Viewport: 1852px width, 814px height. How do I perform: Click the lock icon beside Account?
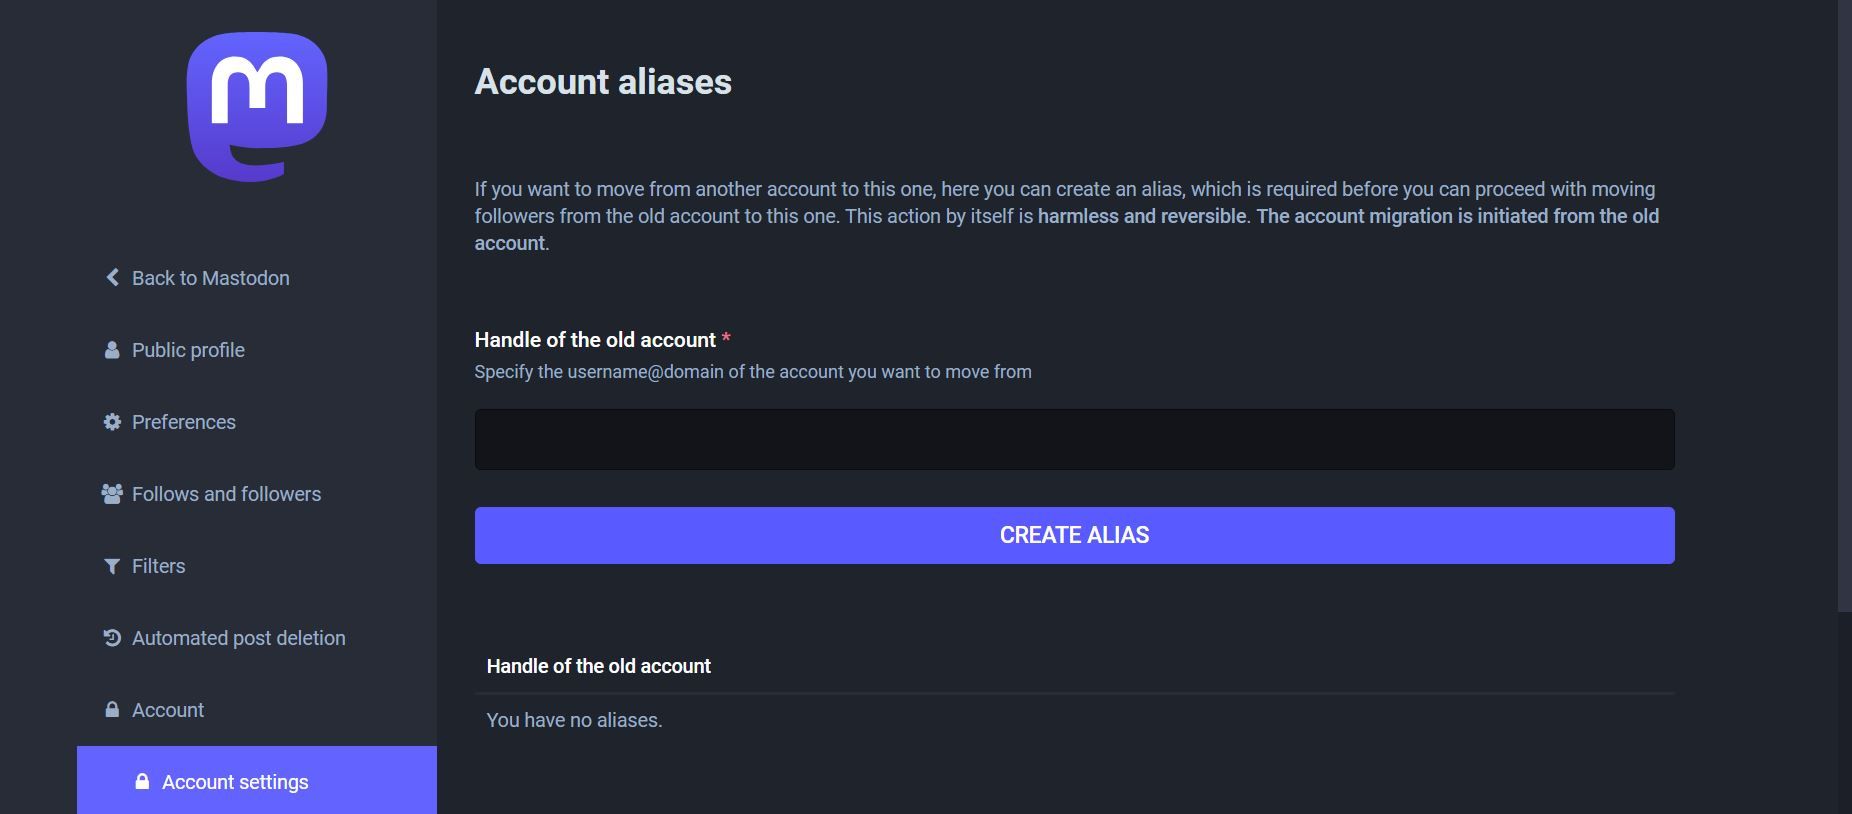click(111, 709)
